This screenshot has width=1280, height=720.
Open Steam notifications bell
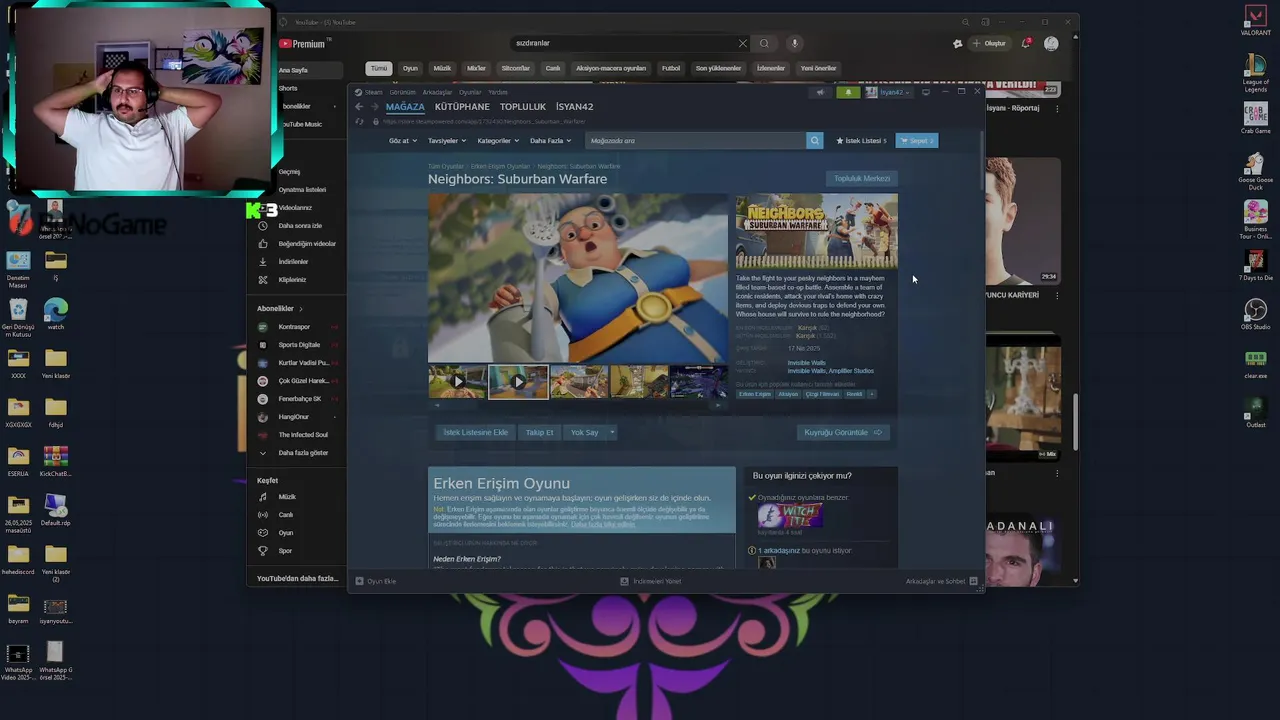pos(848,92)
